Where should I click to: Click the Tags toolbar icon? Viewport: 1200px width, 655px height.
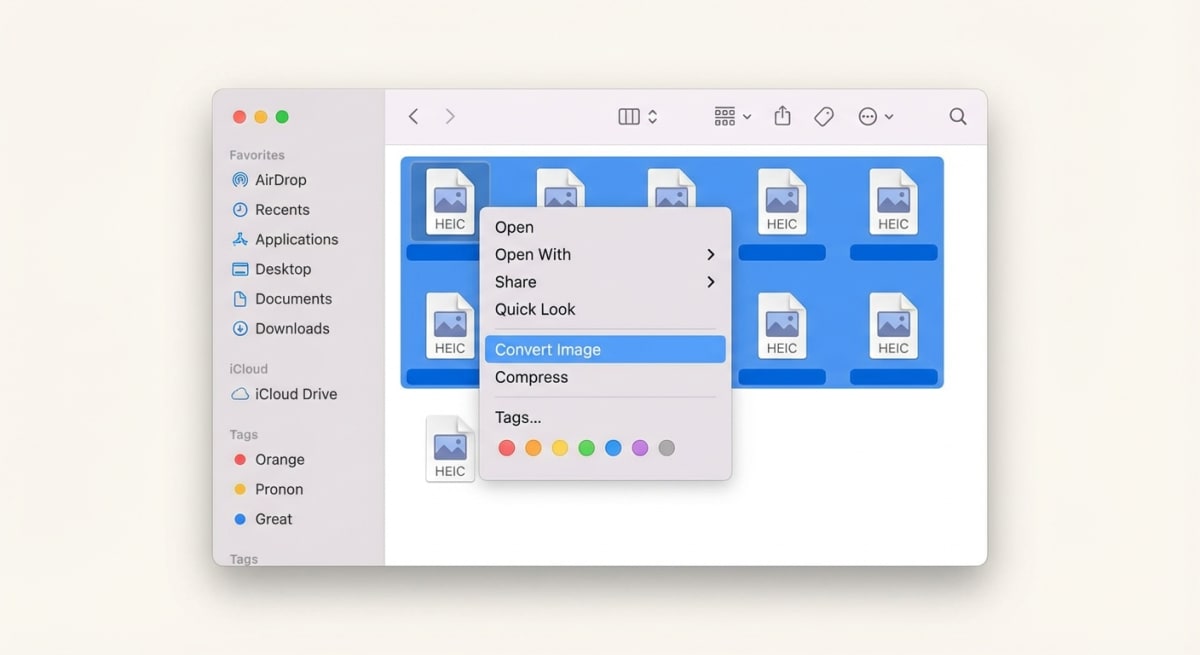[x=823, y=116]
